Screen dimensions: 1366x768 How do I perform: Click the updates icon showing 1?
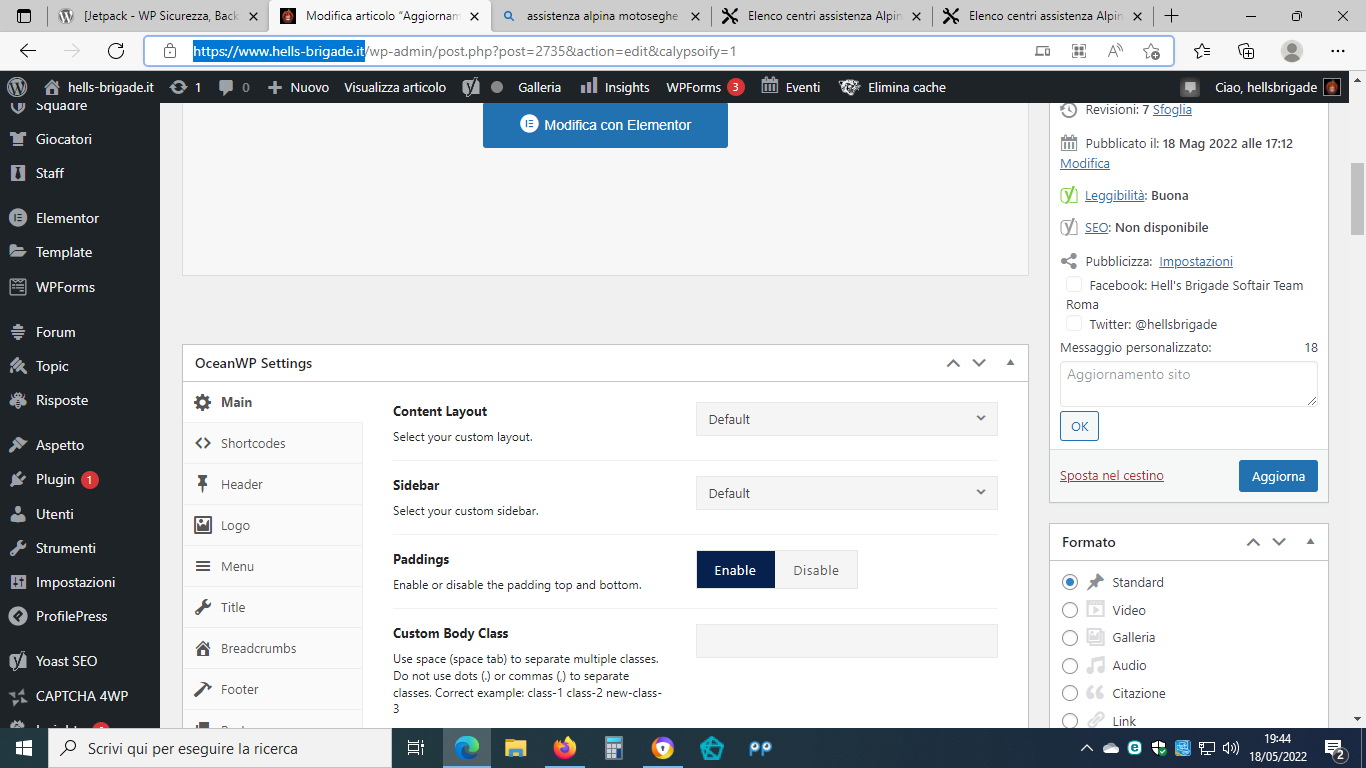(186, 87)
